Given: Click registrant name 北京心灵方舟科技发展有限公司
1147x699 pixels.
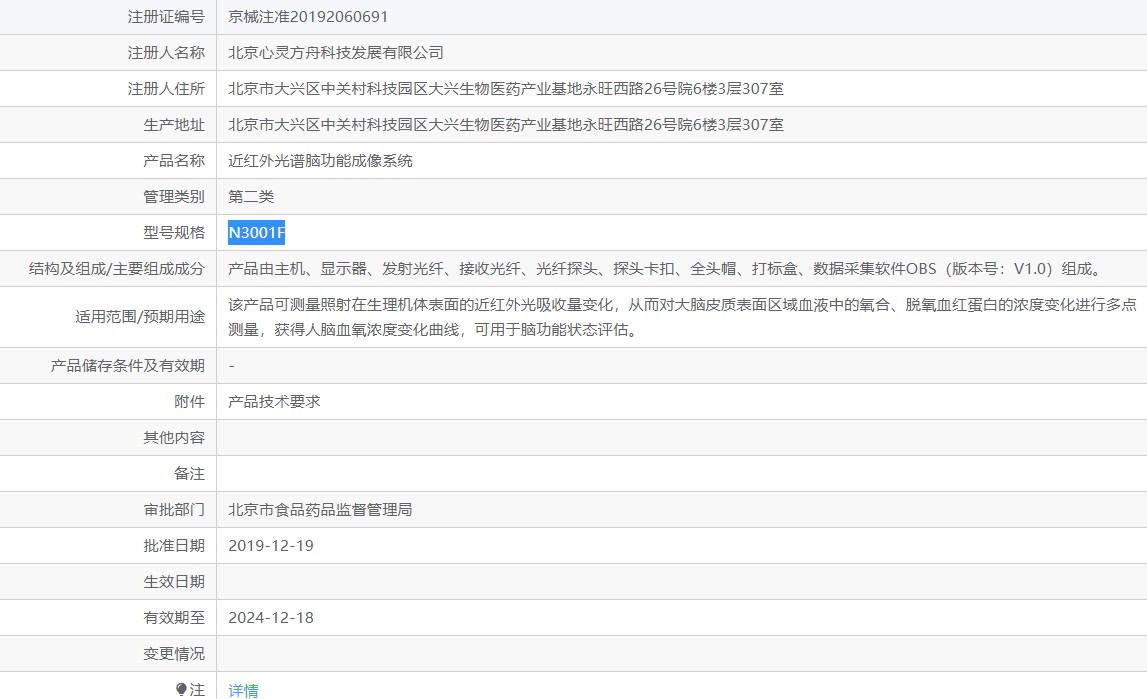Looking at the screenshot, I should [x=336, y=53].
